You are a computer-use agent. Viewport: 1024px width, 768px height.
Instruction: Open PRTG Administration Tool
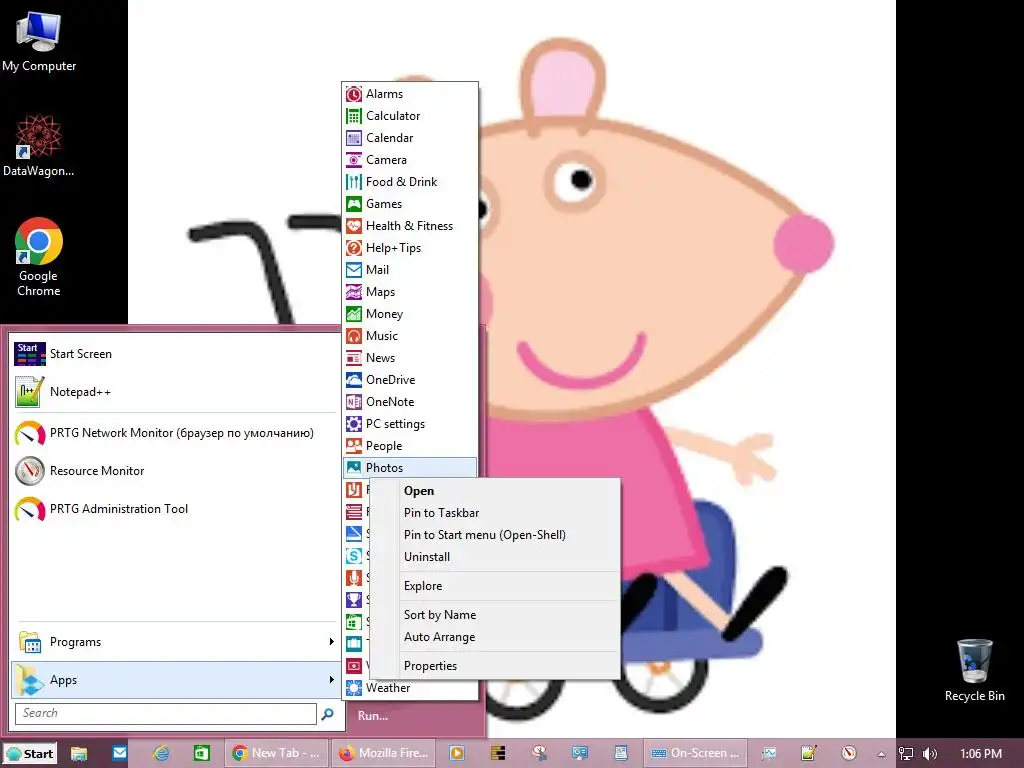click(x=174, y=509)
